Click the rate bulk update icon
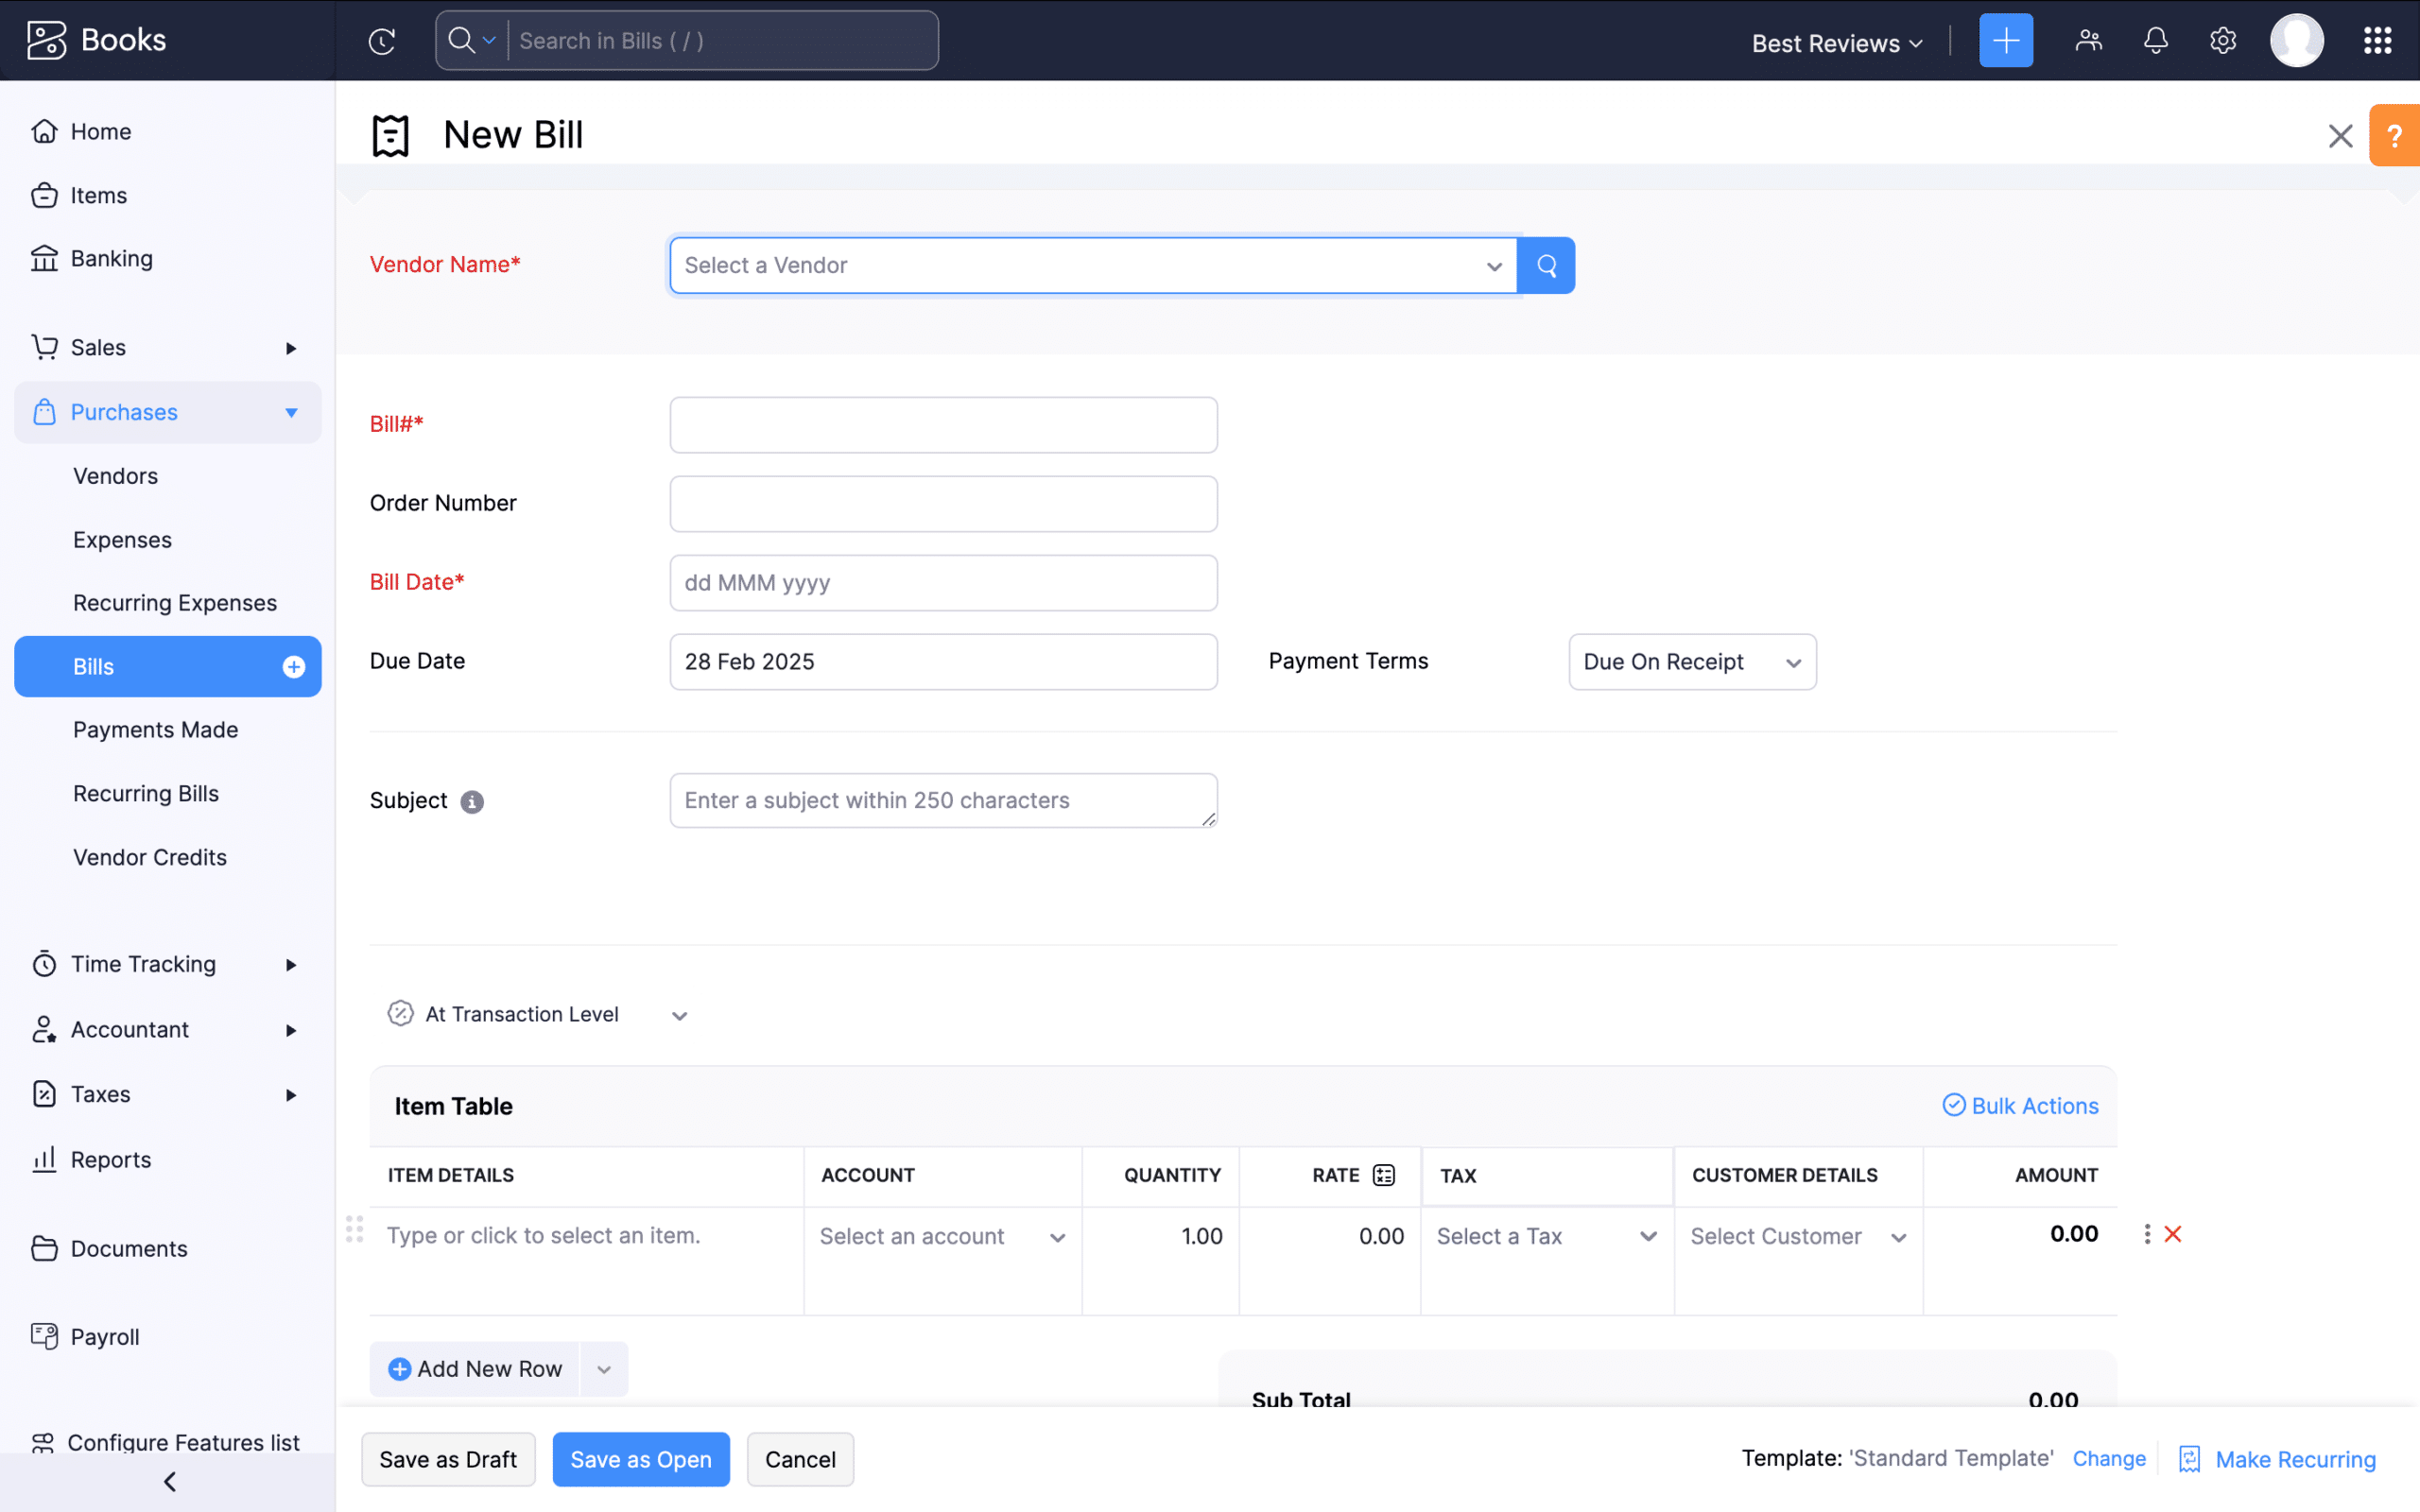 (1384, 1175)
